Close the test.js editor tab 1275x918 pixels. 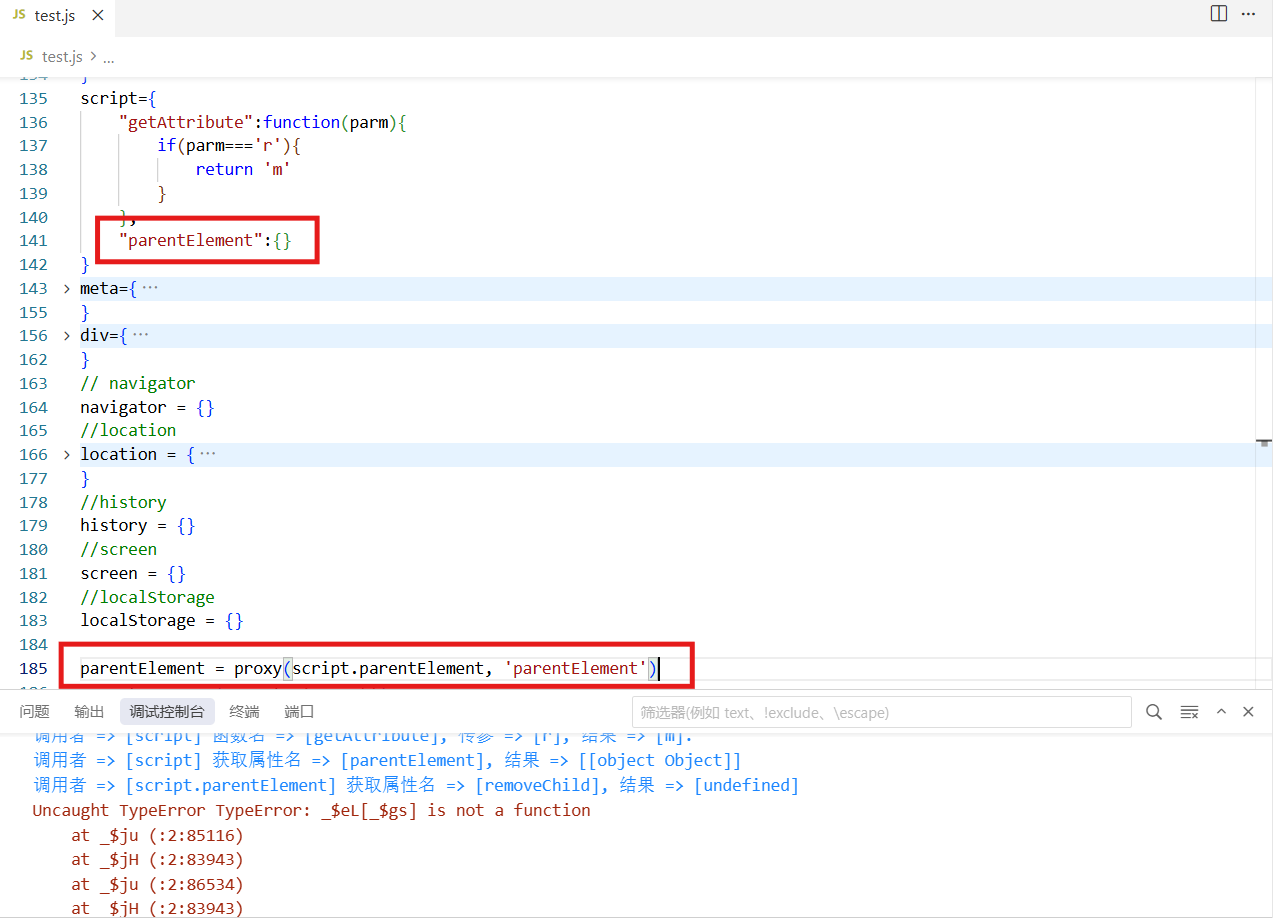(96, 16)
